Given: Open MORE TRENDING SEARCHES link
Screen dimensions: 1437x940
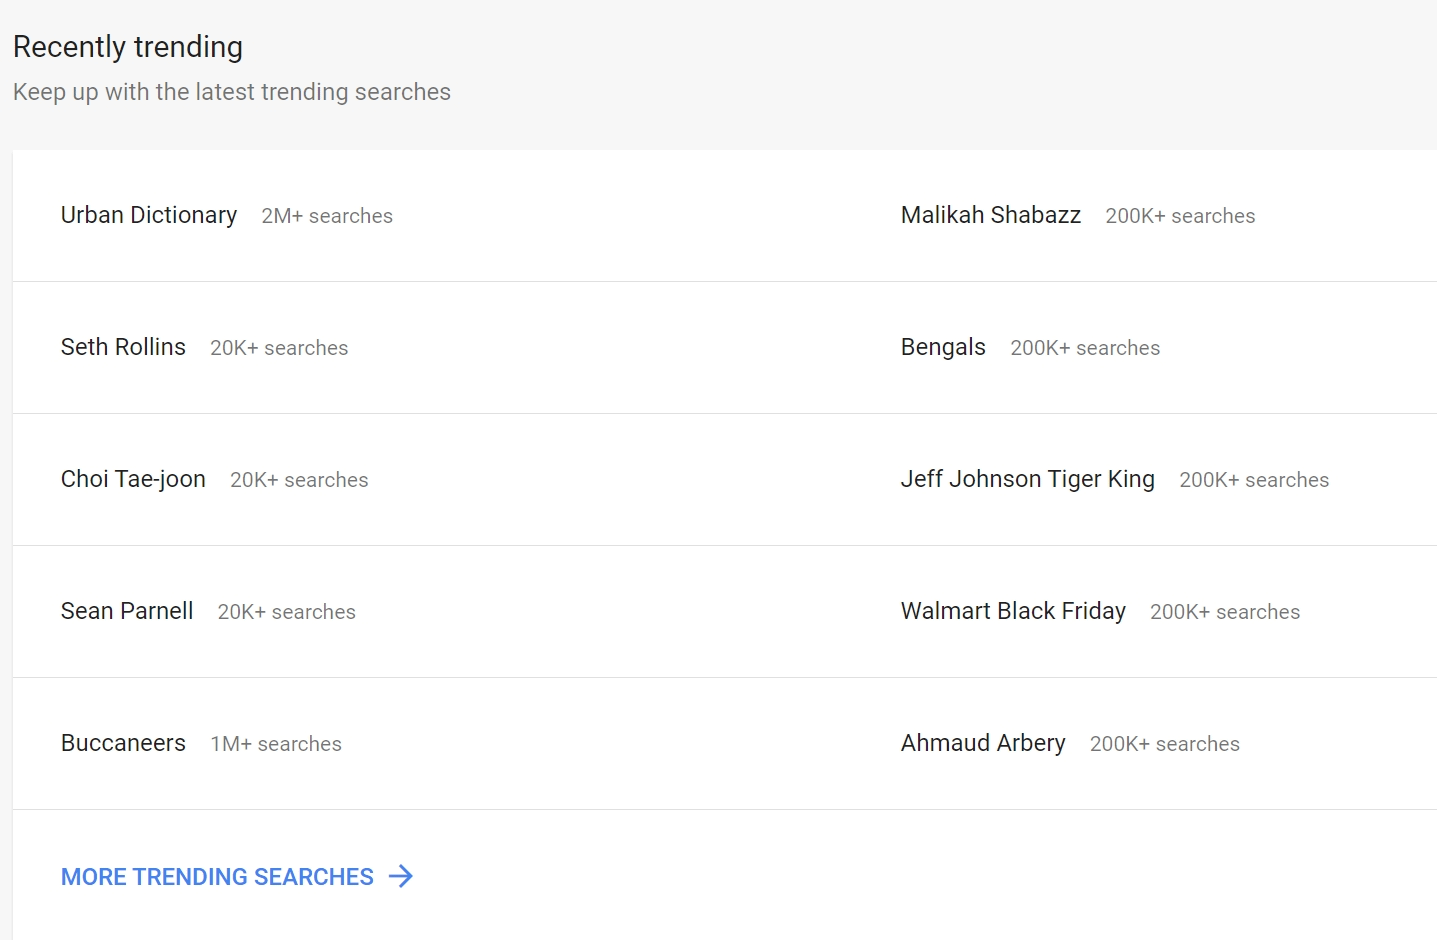Looking at the screenshot, I should [217, 877].
